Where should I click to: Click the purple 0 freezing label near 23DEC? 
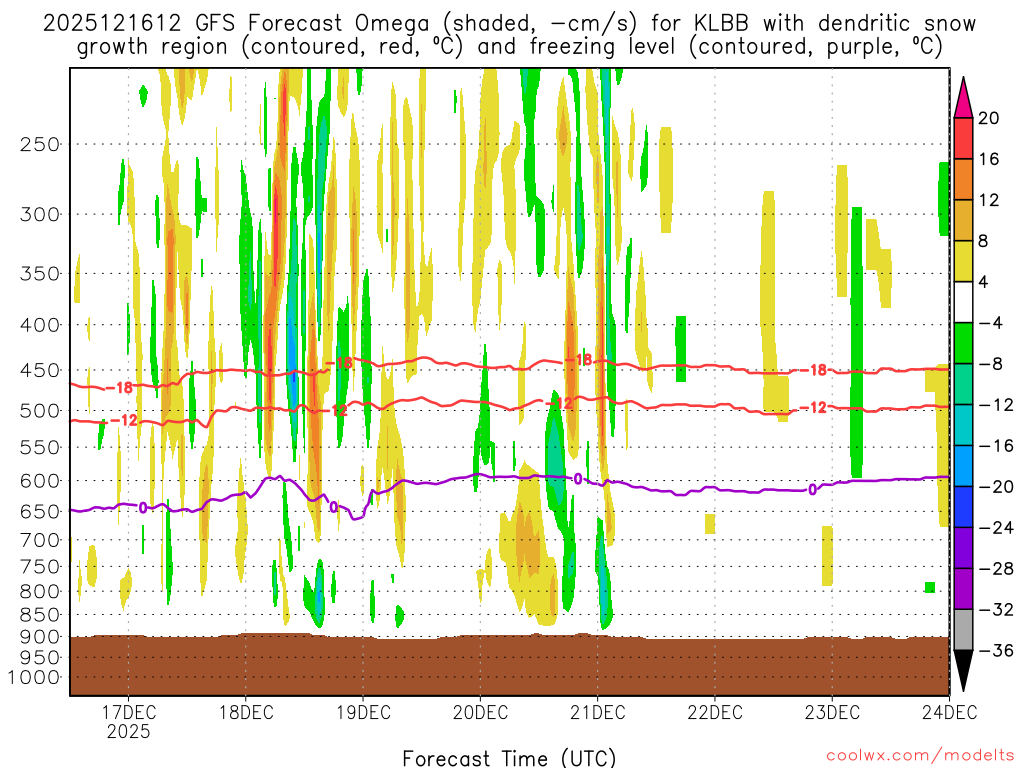pos(812,489)
